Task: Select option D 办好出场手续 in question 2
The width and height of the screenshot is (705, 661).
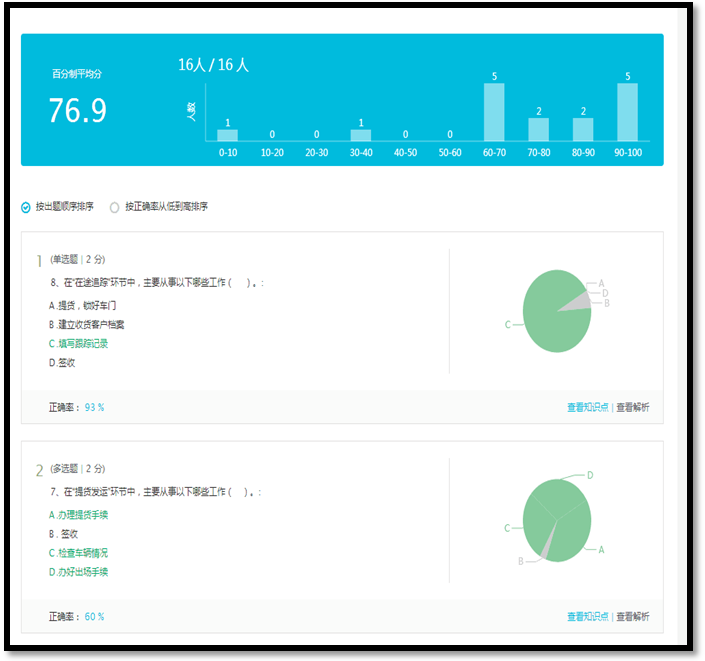Action: coord(78,572)
